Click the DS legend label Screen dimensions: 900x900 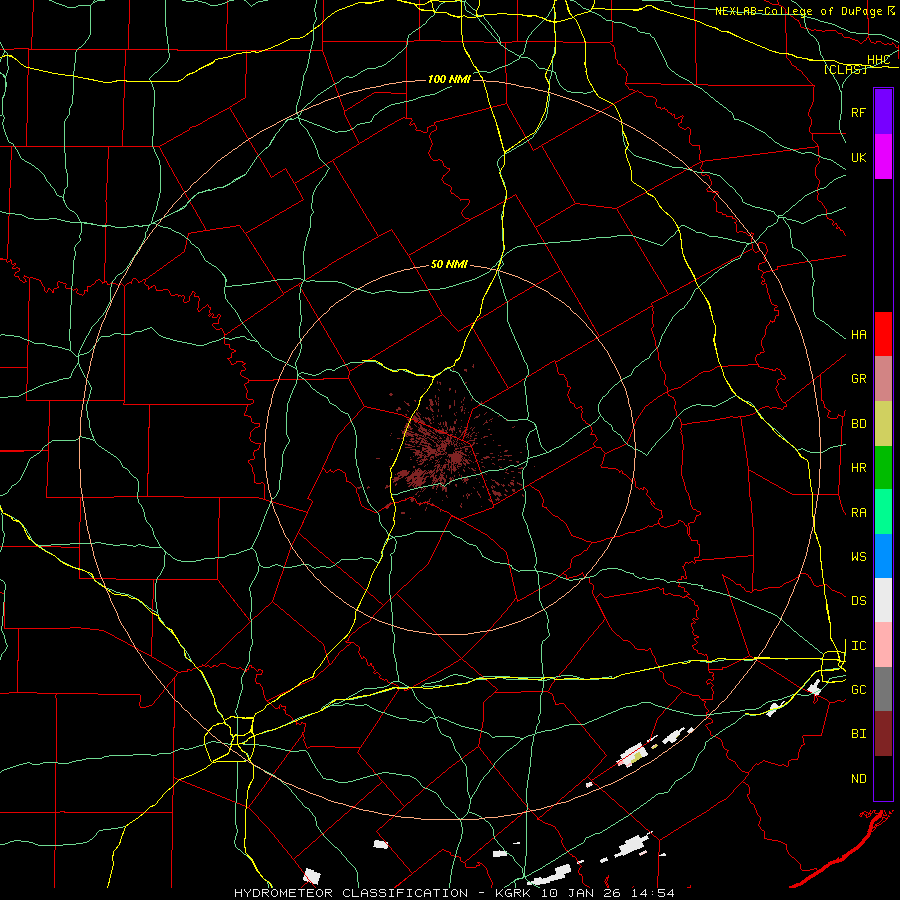[x=858, y=601]
